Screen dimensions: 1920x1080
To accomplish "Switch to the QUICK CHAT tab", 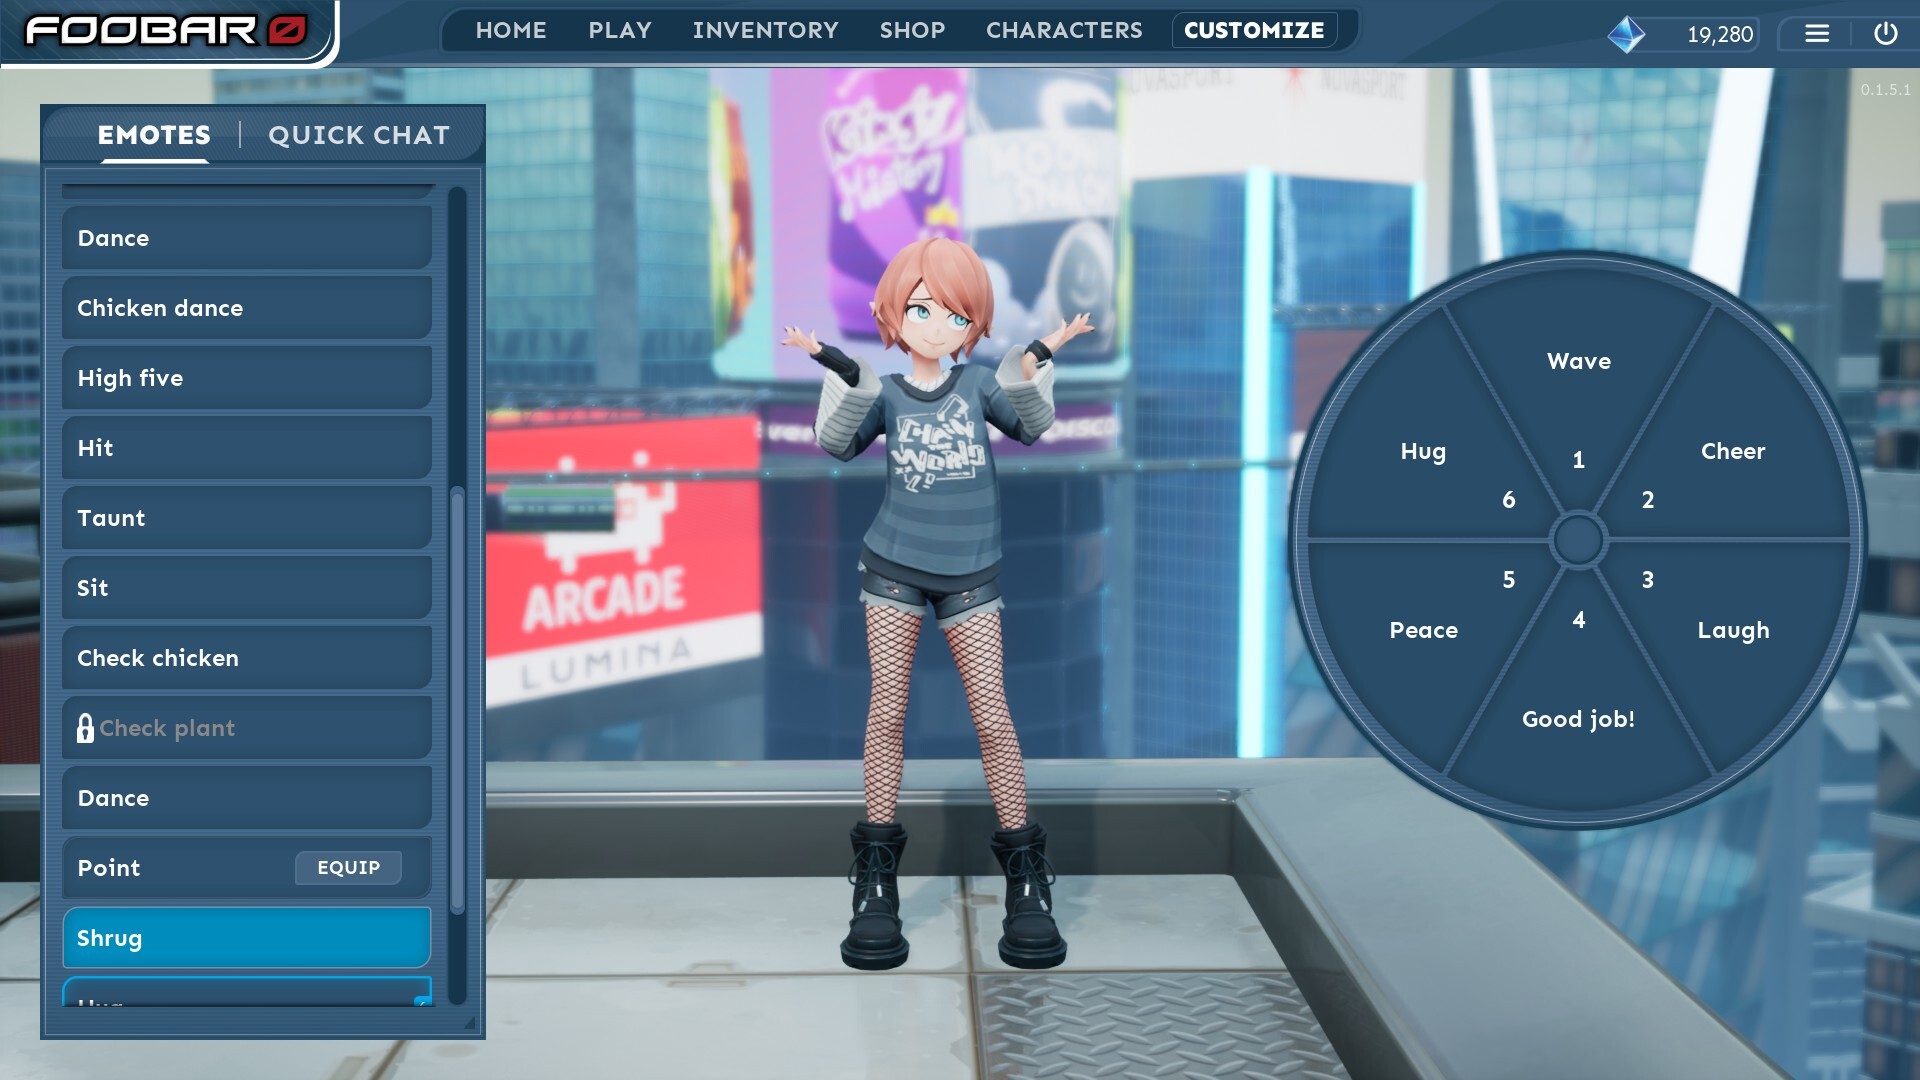I will 359,136.
